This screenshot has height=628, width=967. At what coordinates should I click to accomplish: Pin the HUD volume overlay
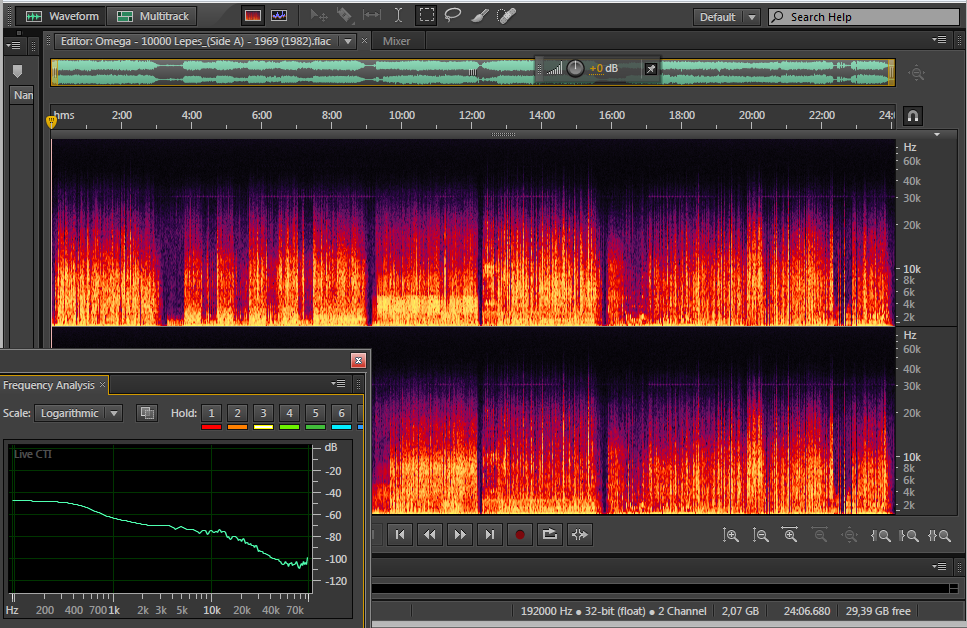(651, 69)
